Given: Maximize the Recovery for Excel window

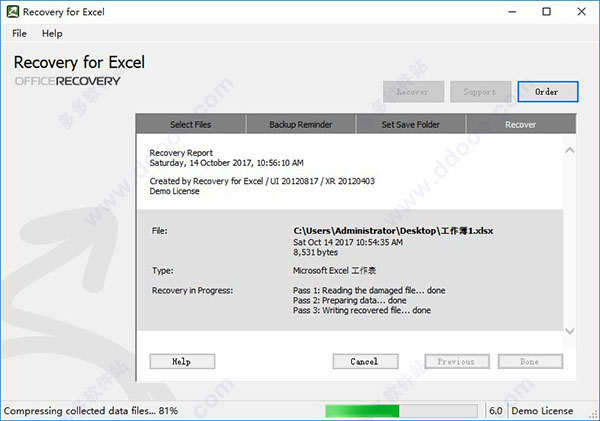Looking at the screenshot, I should tap(547, 12).
